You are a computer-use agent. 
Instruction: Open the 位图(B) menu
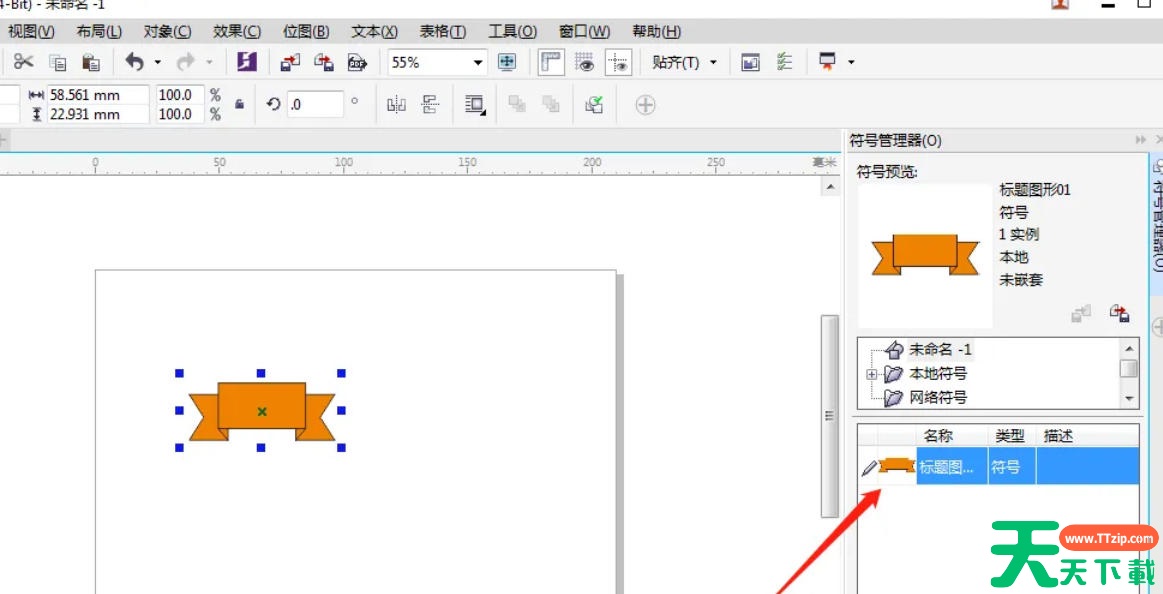point(306,32)
